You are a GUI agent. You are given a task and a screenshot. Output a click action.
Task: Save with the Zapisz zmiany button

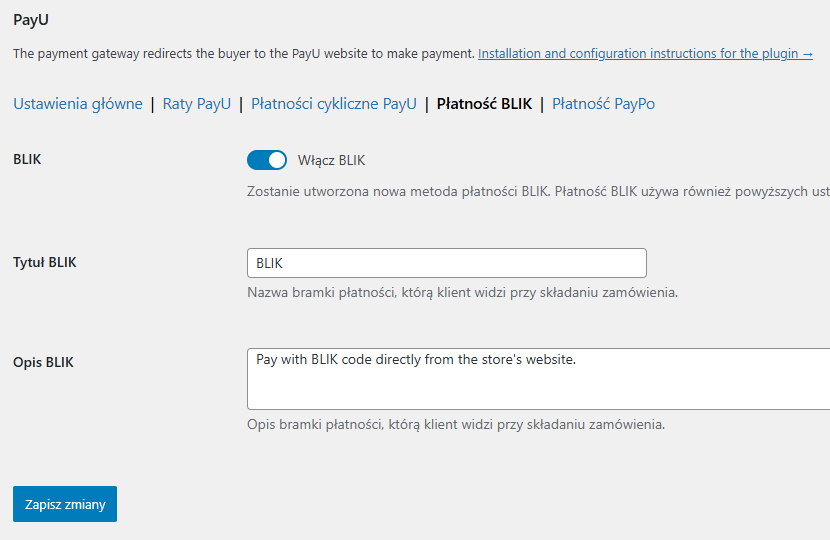pos(65,504)
